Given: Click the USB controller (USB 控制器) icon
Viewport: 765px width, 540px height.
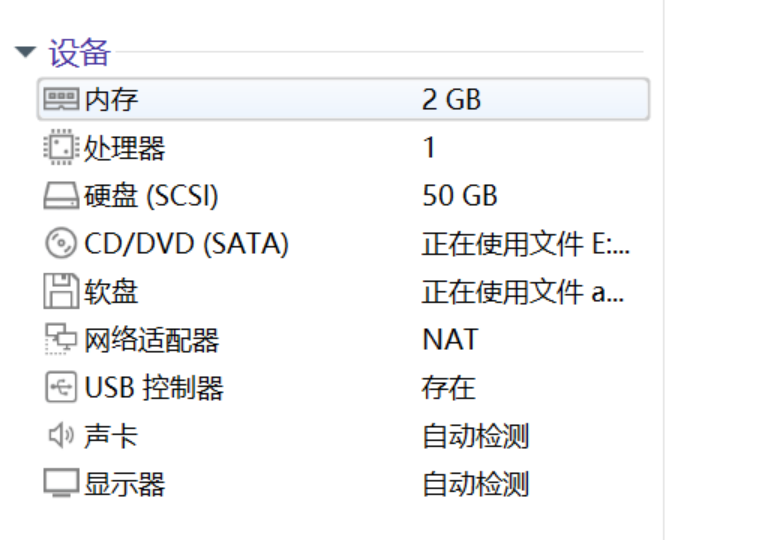Looking at the screenshot, I should click(x=62, y=388).
